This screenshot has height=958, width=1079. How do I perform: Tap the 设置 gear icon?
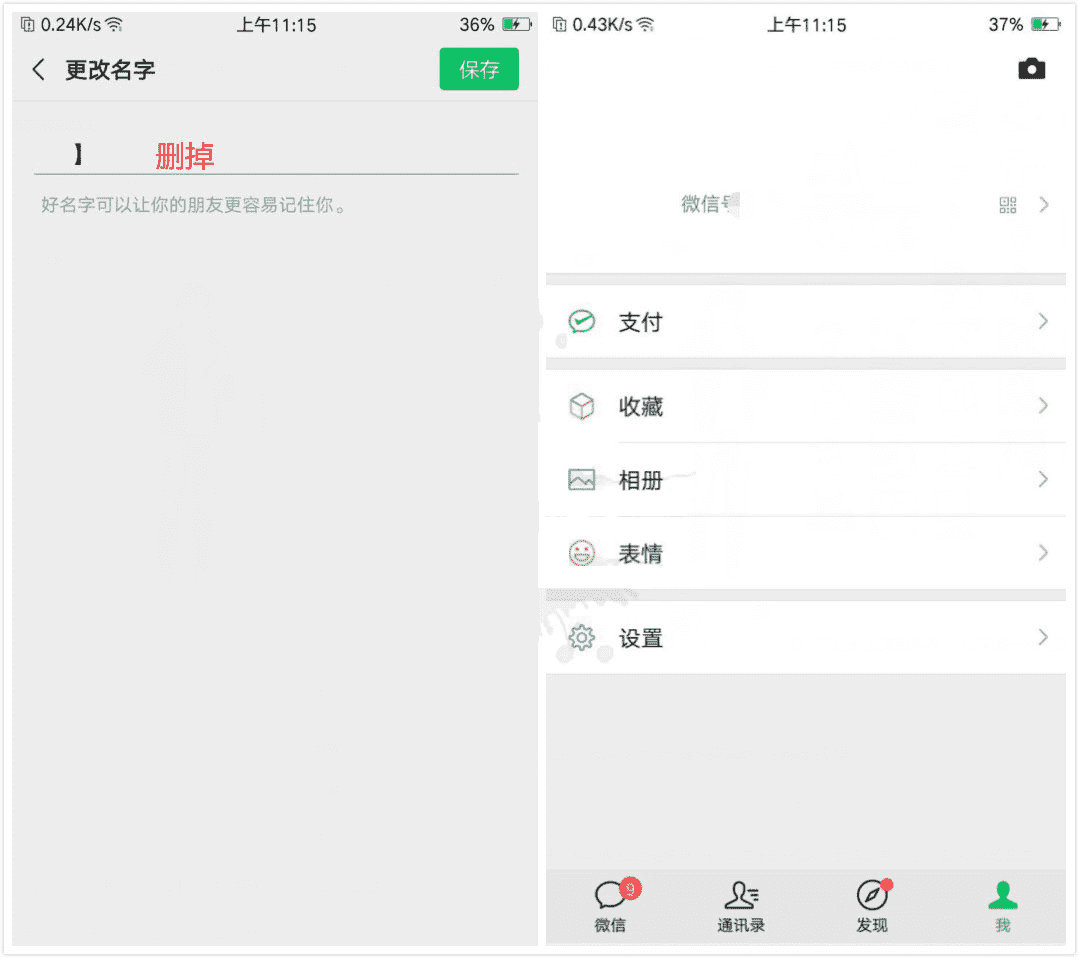pos(581,637)
